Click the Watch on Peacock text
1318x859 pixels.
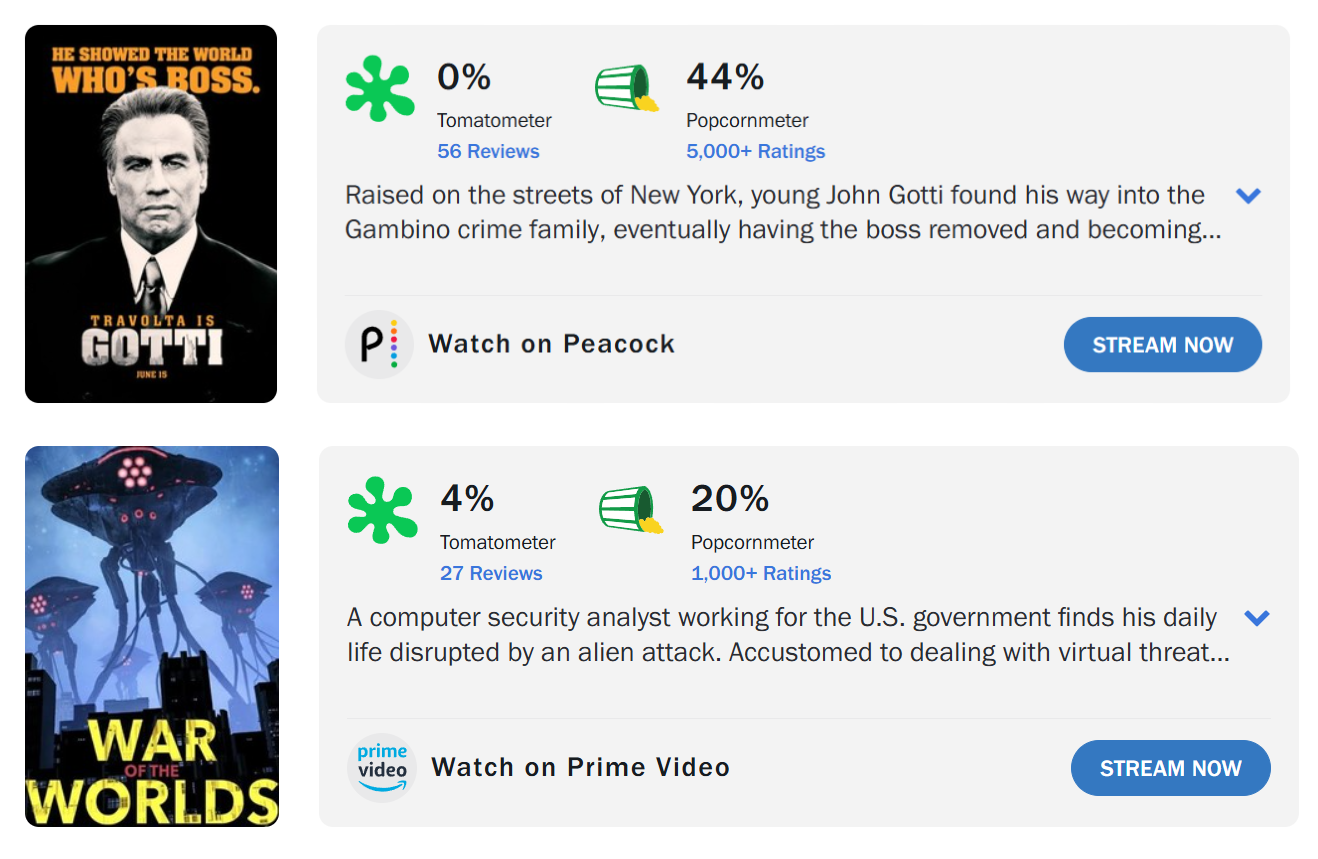pyautogui.click(x=552, y=344)
